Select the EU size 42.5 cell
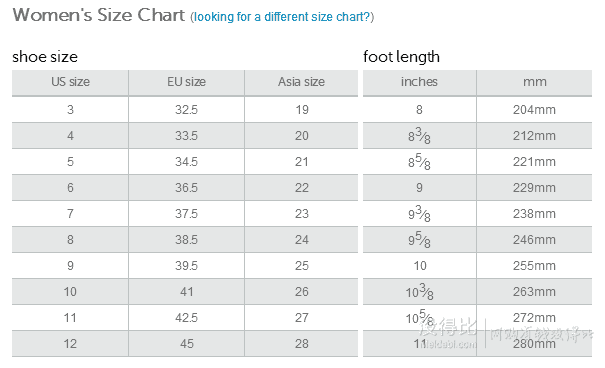This screenshot has width=605, height=368. [186, 318]
